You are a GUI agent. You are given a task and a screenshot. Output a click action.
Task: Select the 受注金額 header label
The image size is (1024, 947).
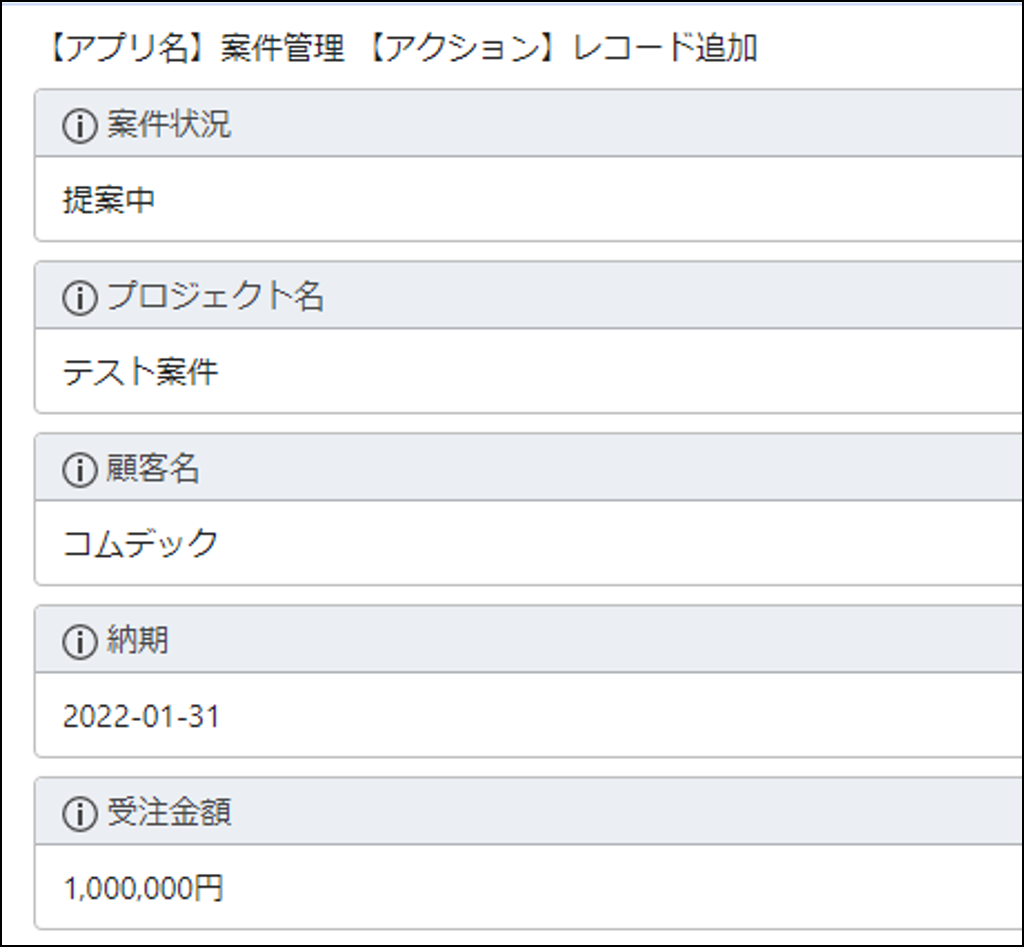(x=169, y=813)
